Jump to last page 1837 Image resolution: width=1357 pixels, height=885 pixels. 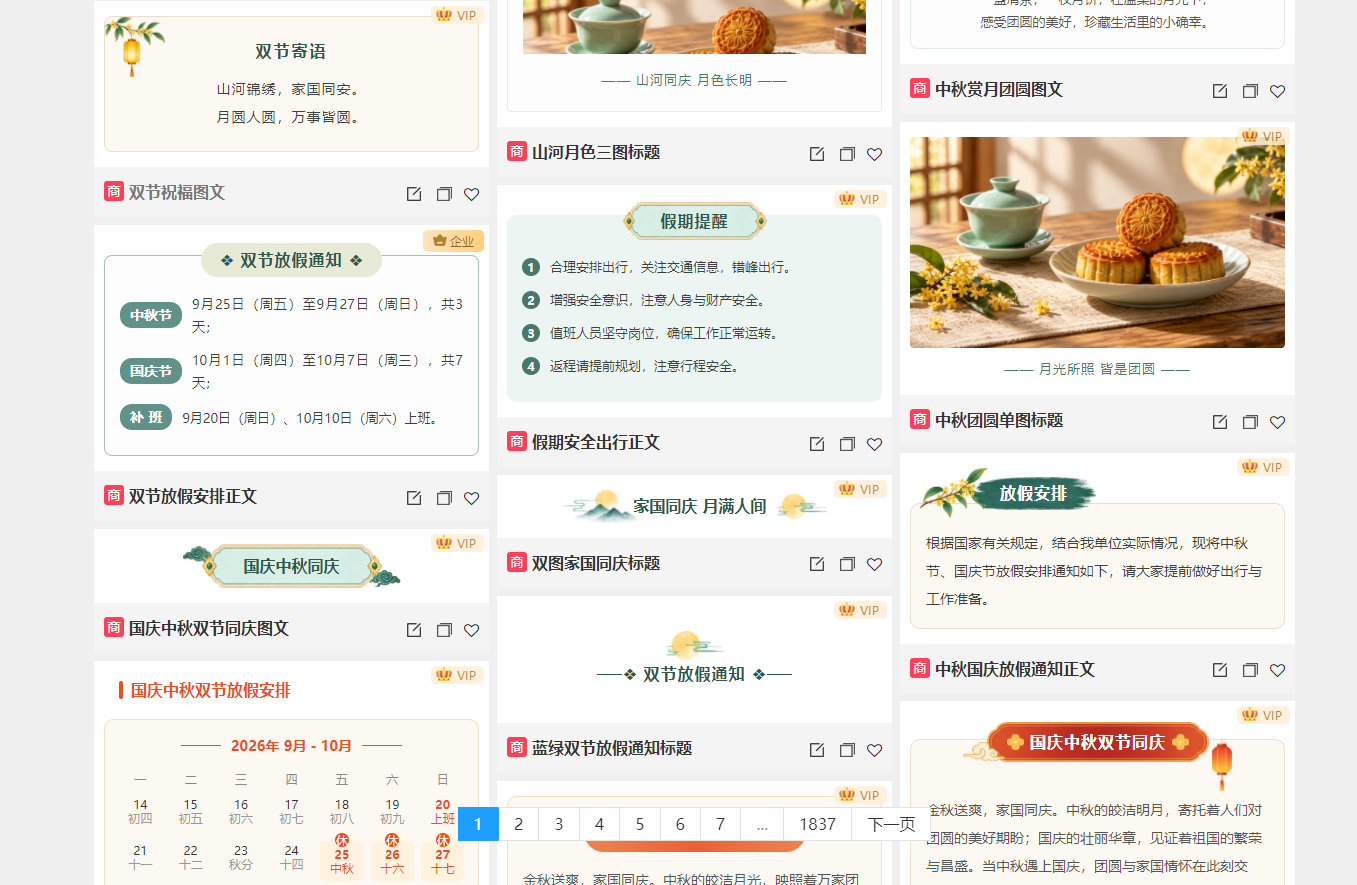coord(817,824)
